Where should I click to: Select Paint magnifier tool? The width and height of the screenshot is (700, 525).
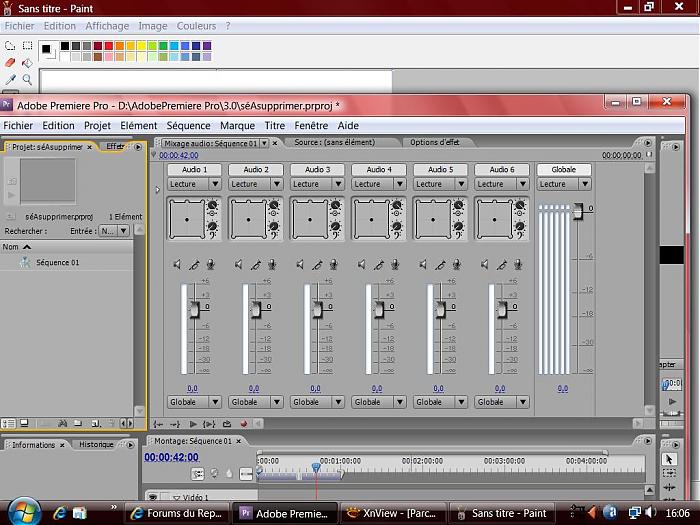pyautogui.click(x=27, y=80)
